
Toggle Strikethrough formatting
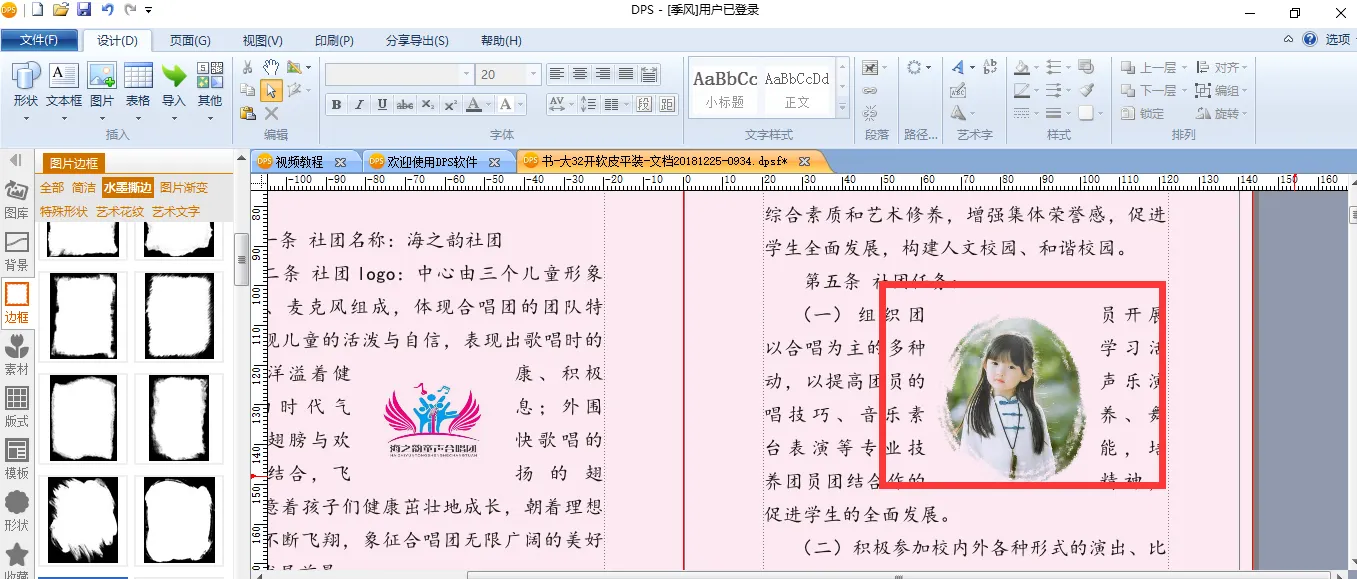[x=405, y=104]
